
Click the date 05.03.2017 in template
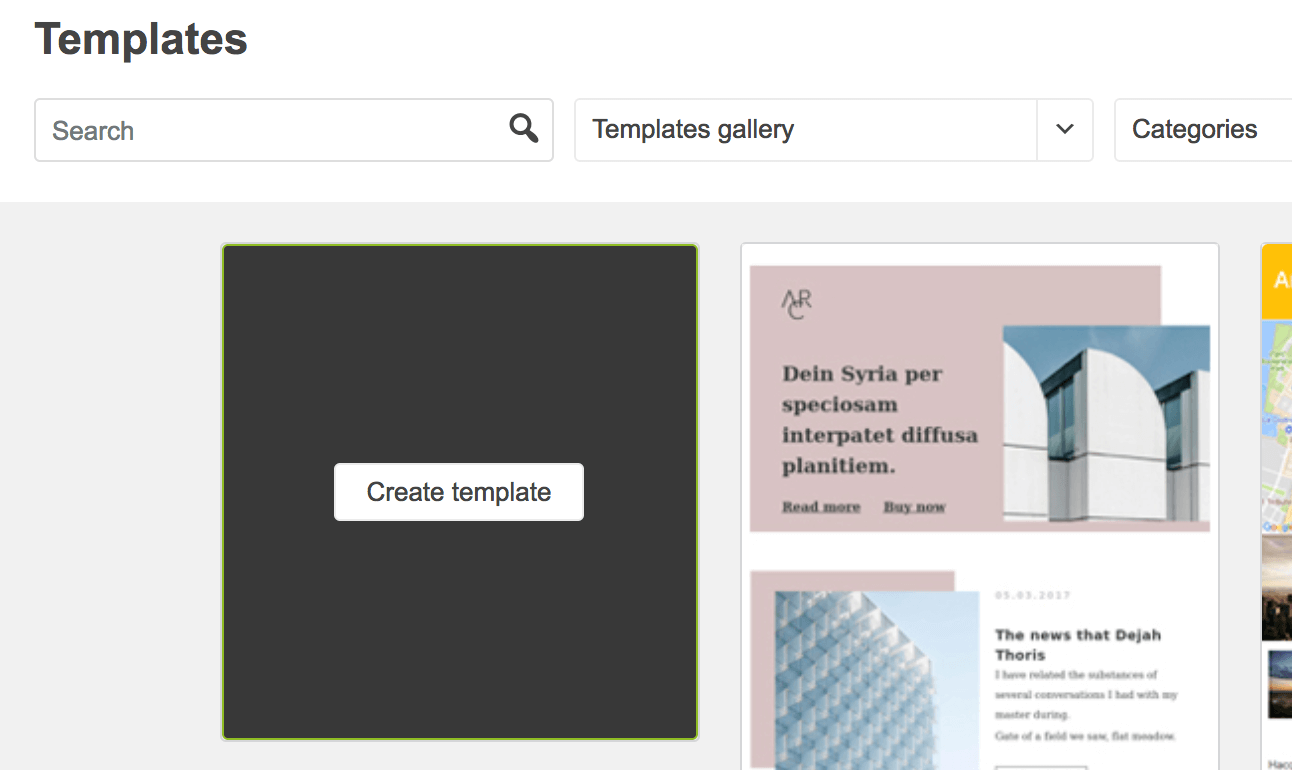pyautogui.click(x=1032, y=594)
